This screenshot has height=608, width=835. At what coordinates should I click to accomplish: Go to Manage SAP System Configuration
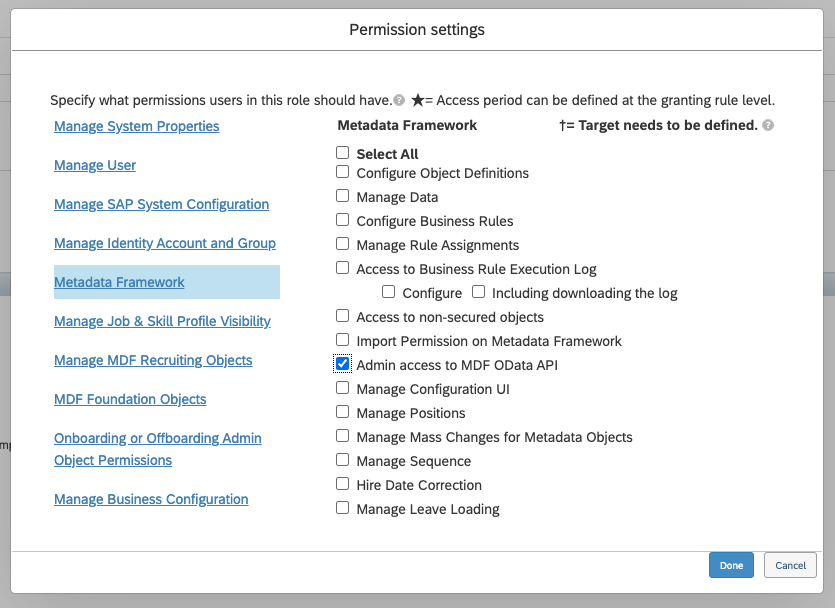click(161, 204)
